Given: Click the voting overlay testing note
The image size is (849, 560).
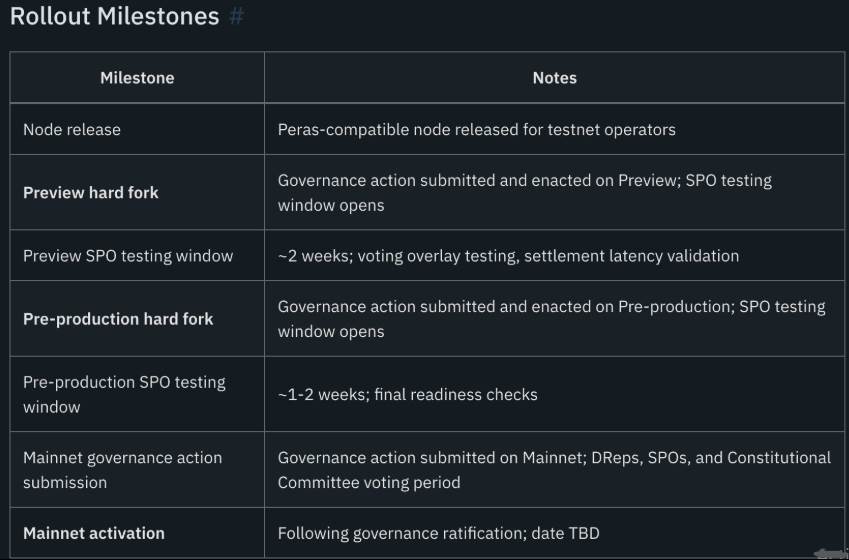Looking at the screenshot, I should tap(508, 256).
